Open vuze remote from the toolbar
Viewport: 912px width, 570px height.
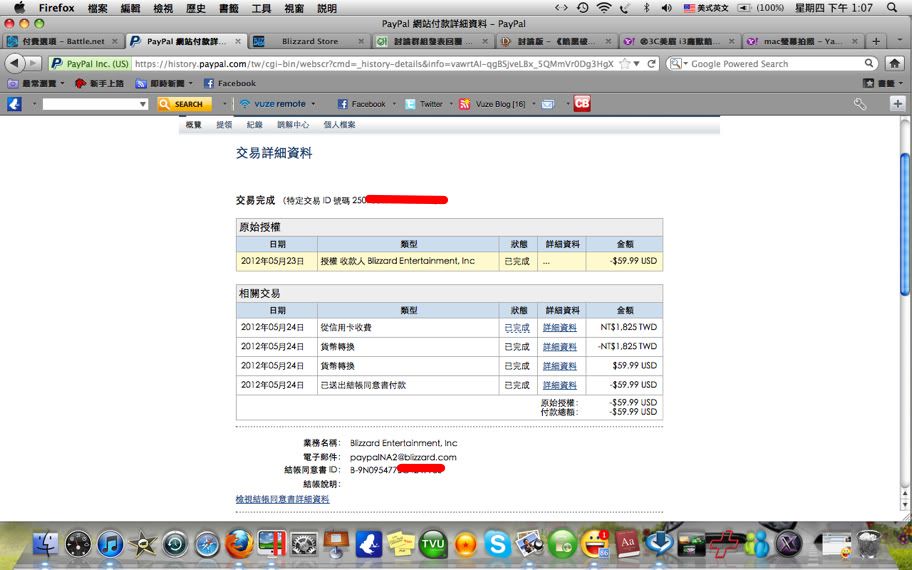(272, 104)
